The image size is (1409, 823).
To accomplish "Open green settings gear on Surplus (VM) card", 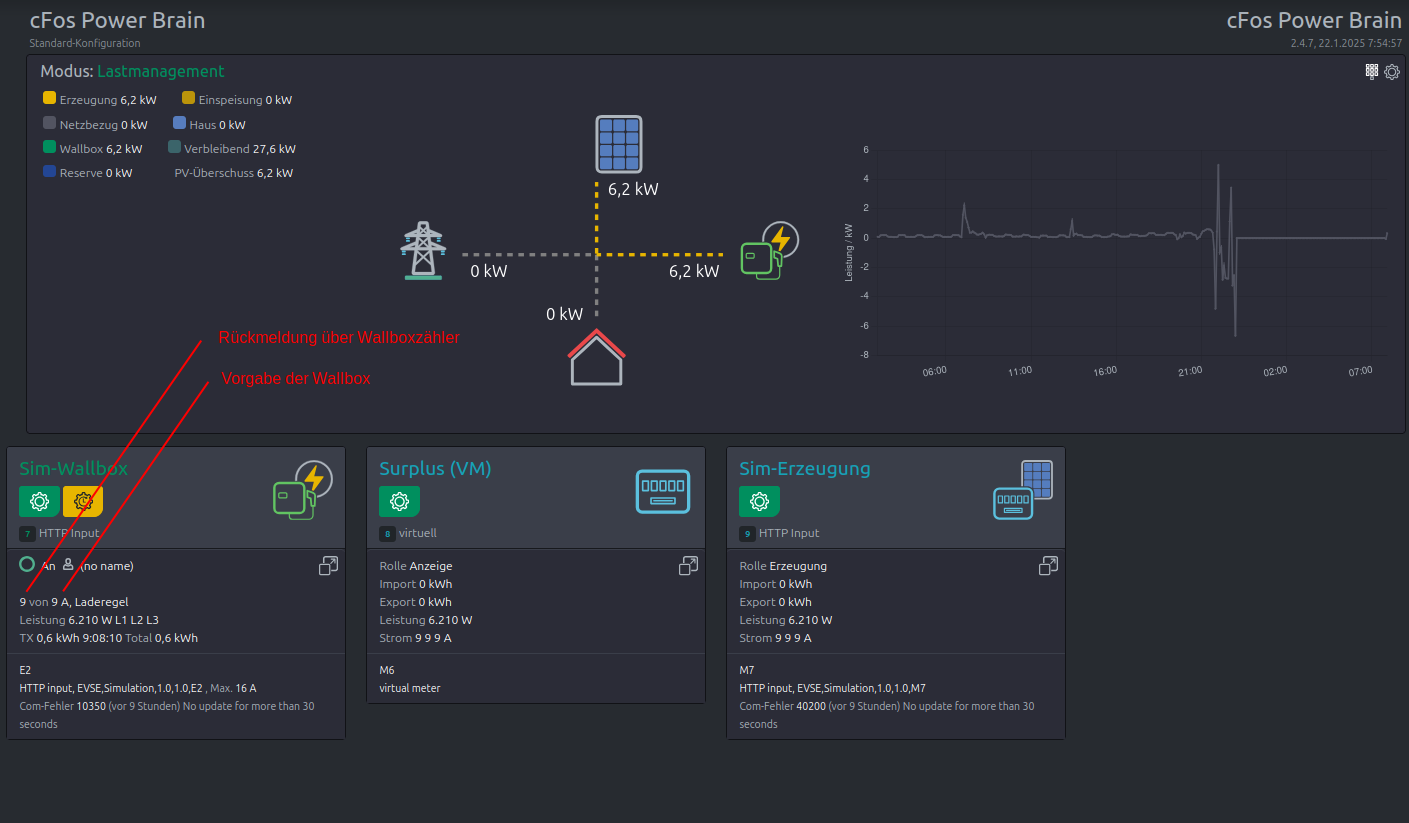I will [399, 501].
